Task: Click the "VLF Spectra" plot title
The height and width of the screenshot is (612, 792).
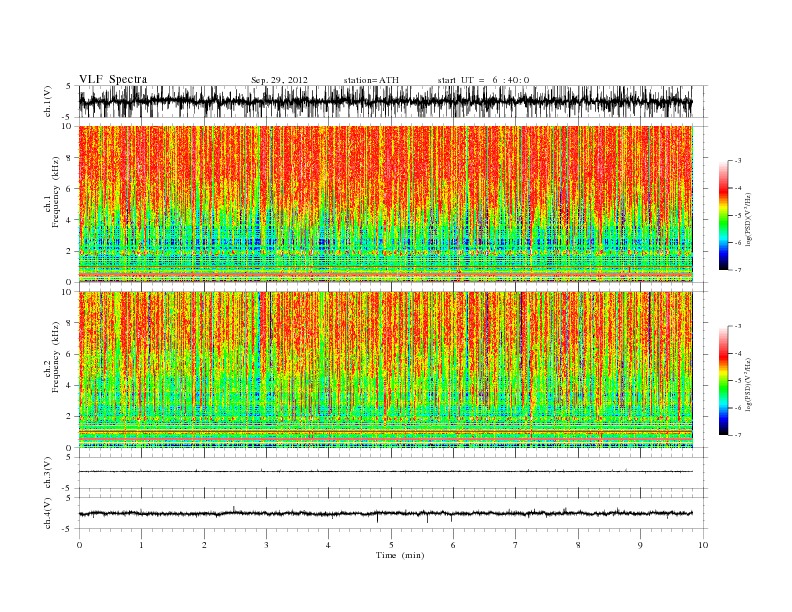Action: tap(113, 79)
